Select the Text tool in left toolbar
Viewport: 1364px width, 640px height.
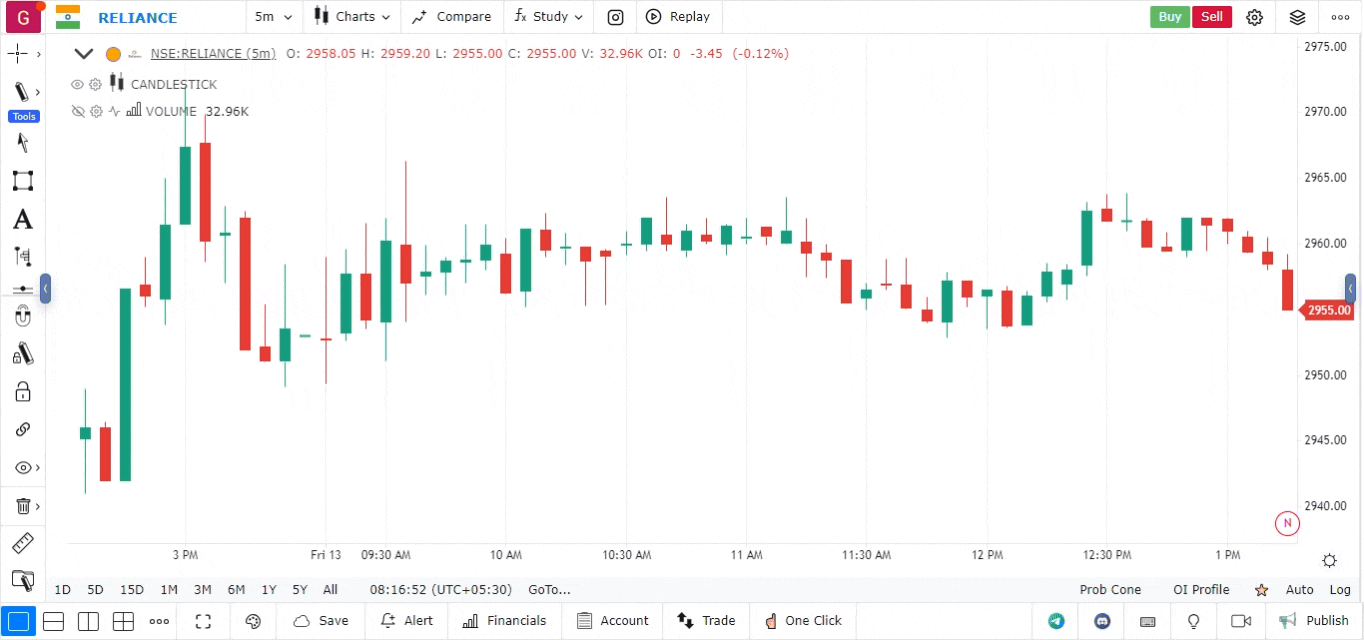pos(23,219)
